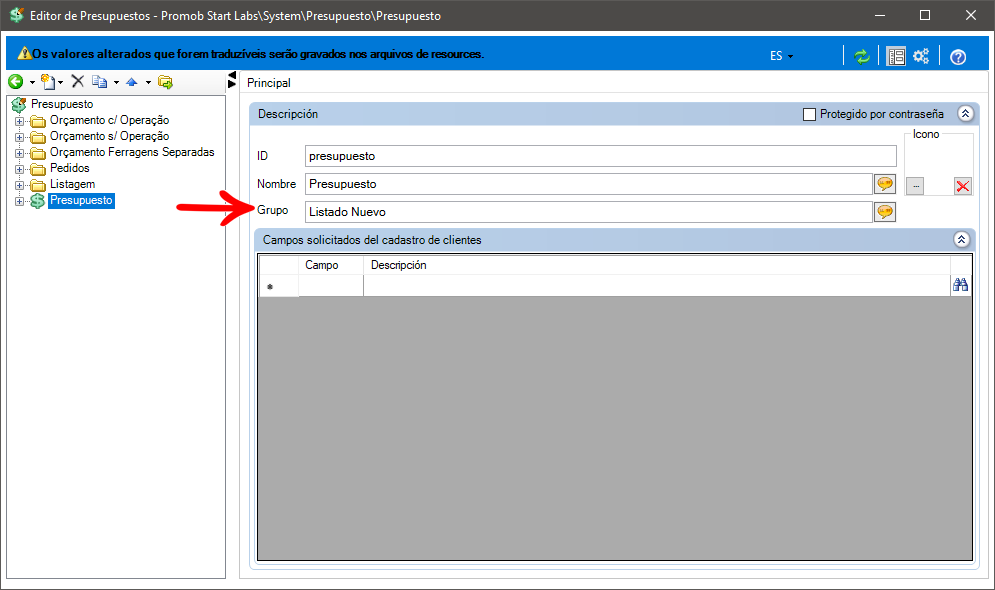
Task: Click the Campo column header
Action: [331, 265]
